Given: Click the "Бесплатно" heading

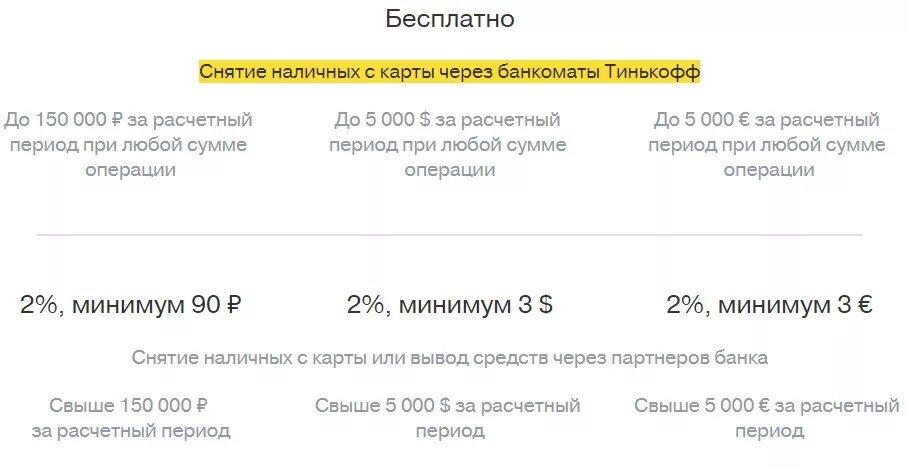Looking at the screenshot, I should point(450,19).
